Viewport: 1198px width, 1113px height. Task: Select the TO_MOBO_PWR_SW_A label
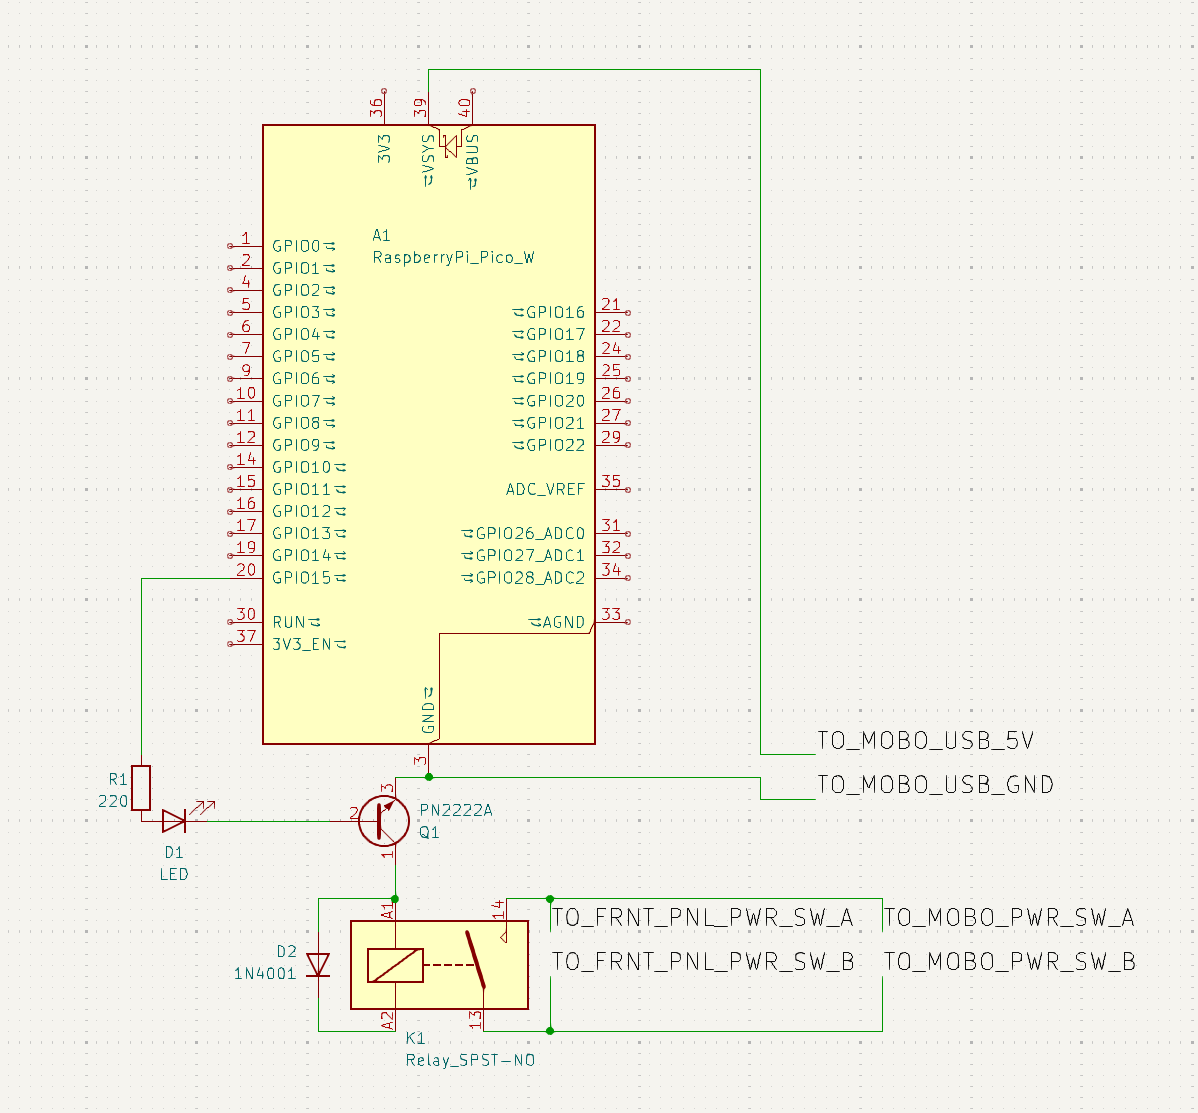pyautogui.click(x=1009, y=917)
